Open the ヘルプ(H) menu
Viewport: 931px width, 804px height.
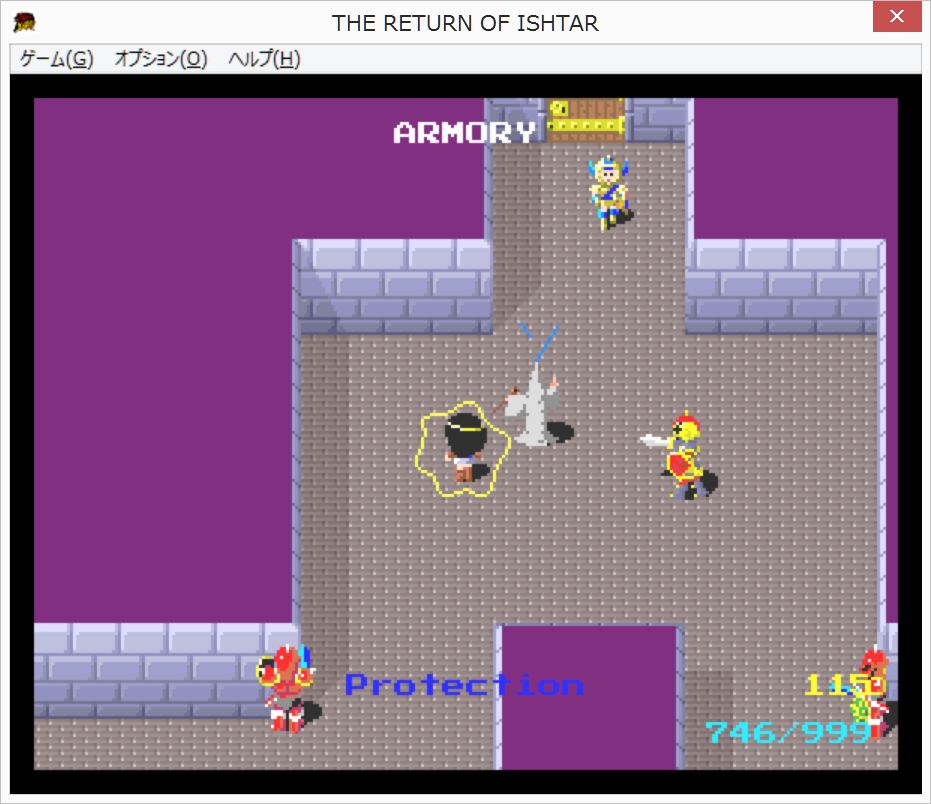point(264,59)
